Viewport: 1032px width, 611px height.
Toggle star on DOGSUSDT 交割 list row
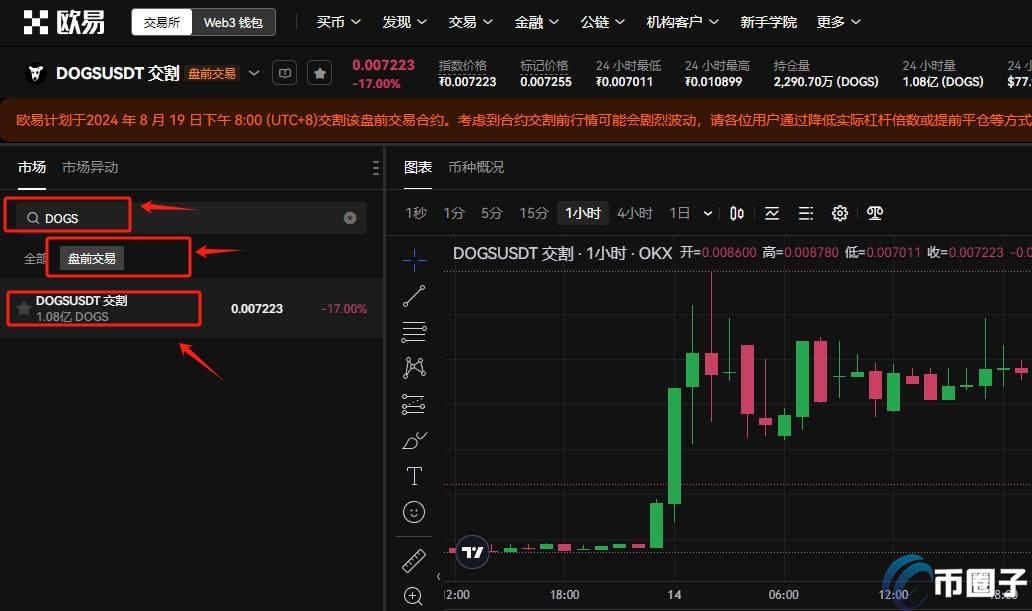pyautogui.click(x=23, y=309)
